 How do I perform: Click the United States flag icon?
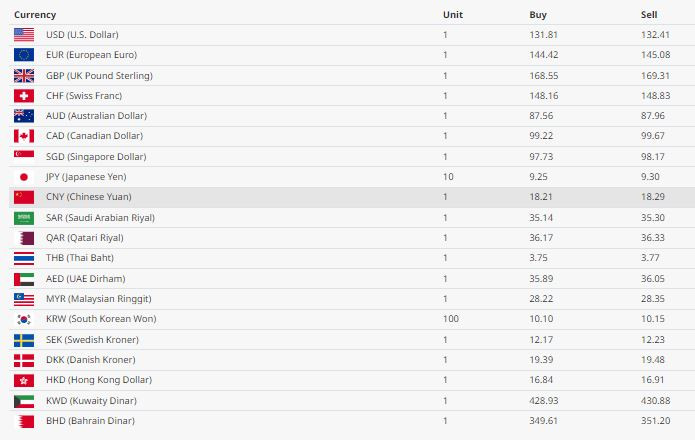click(x=24, y=35)
